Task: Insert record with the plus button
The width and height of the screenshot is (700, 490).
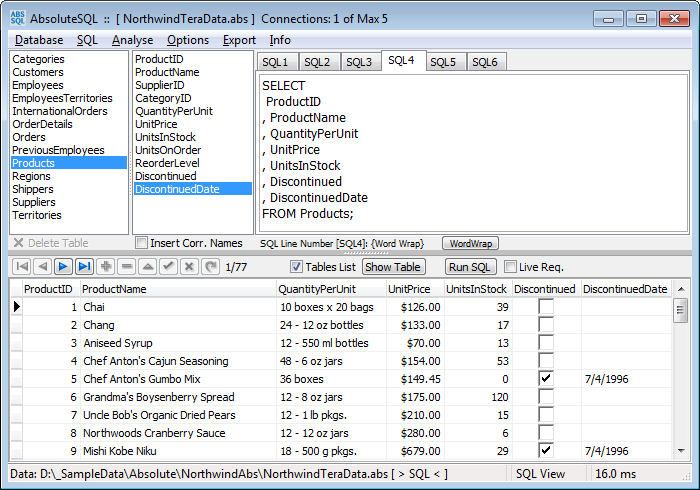Action: 106,267
